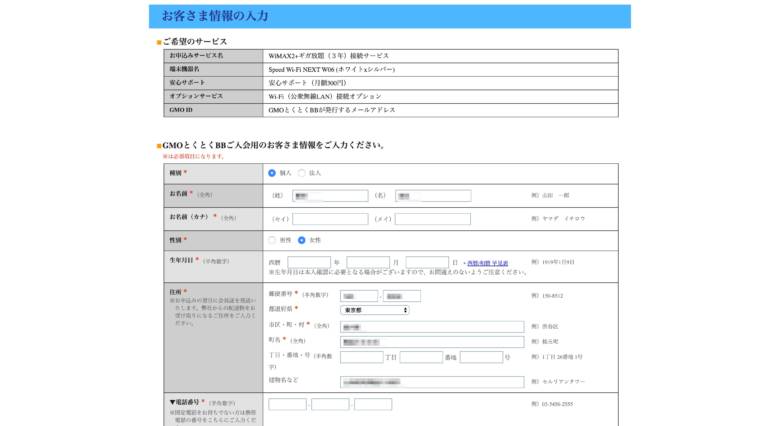
Task: Click the birth month field before 月
Action: point(368,262)
